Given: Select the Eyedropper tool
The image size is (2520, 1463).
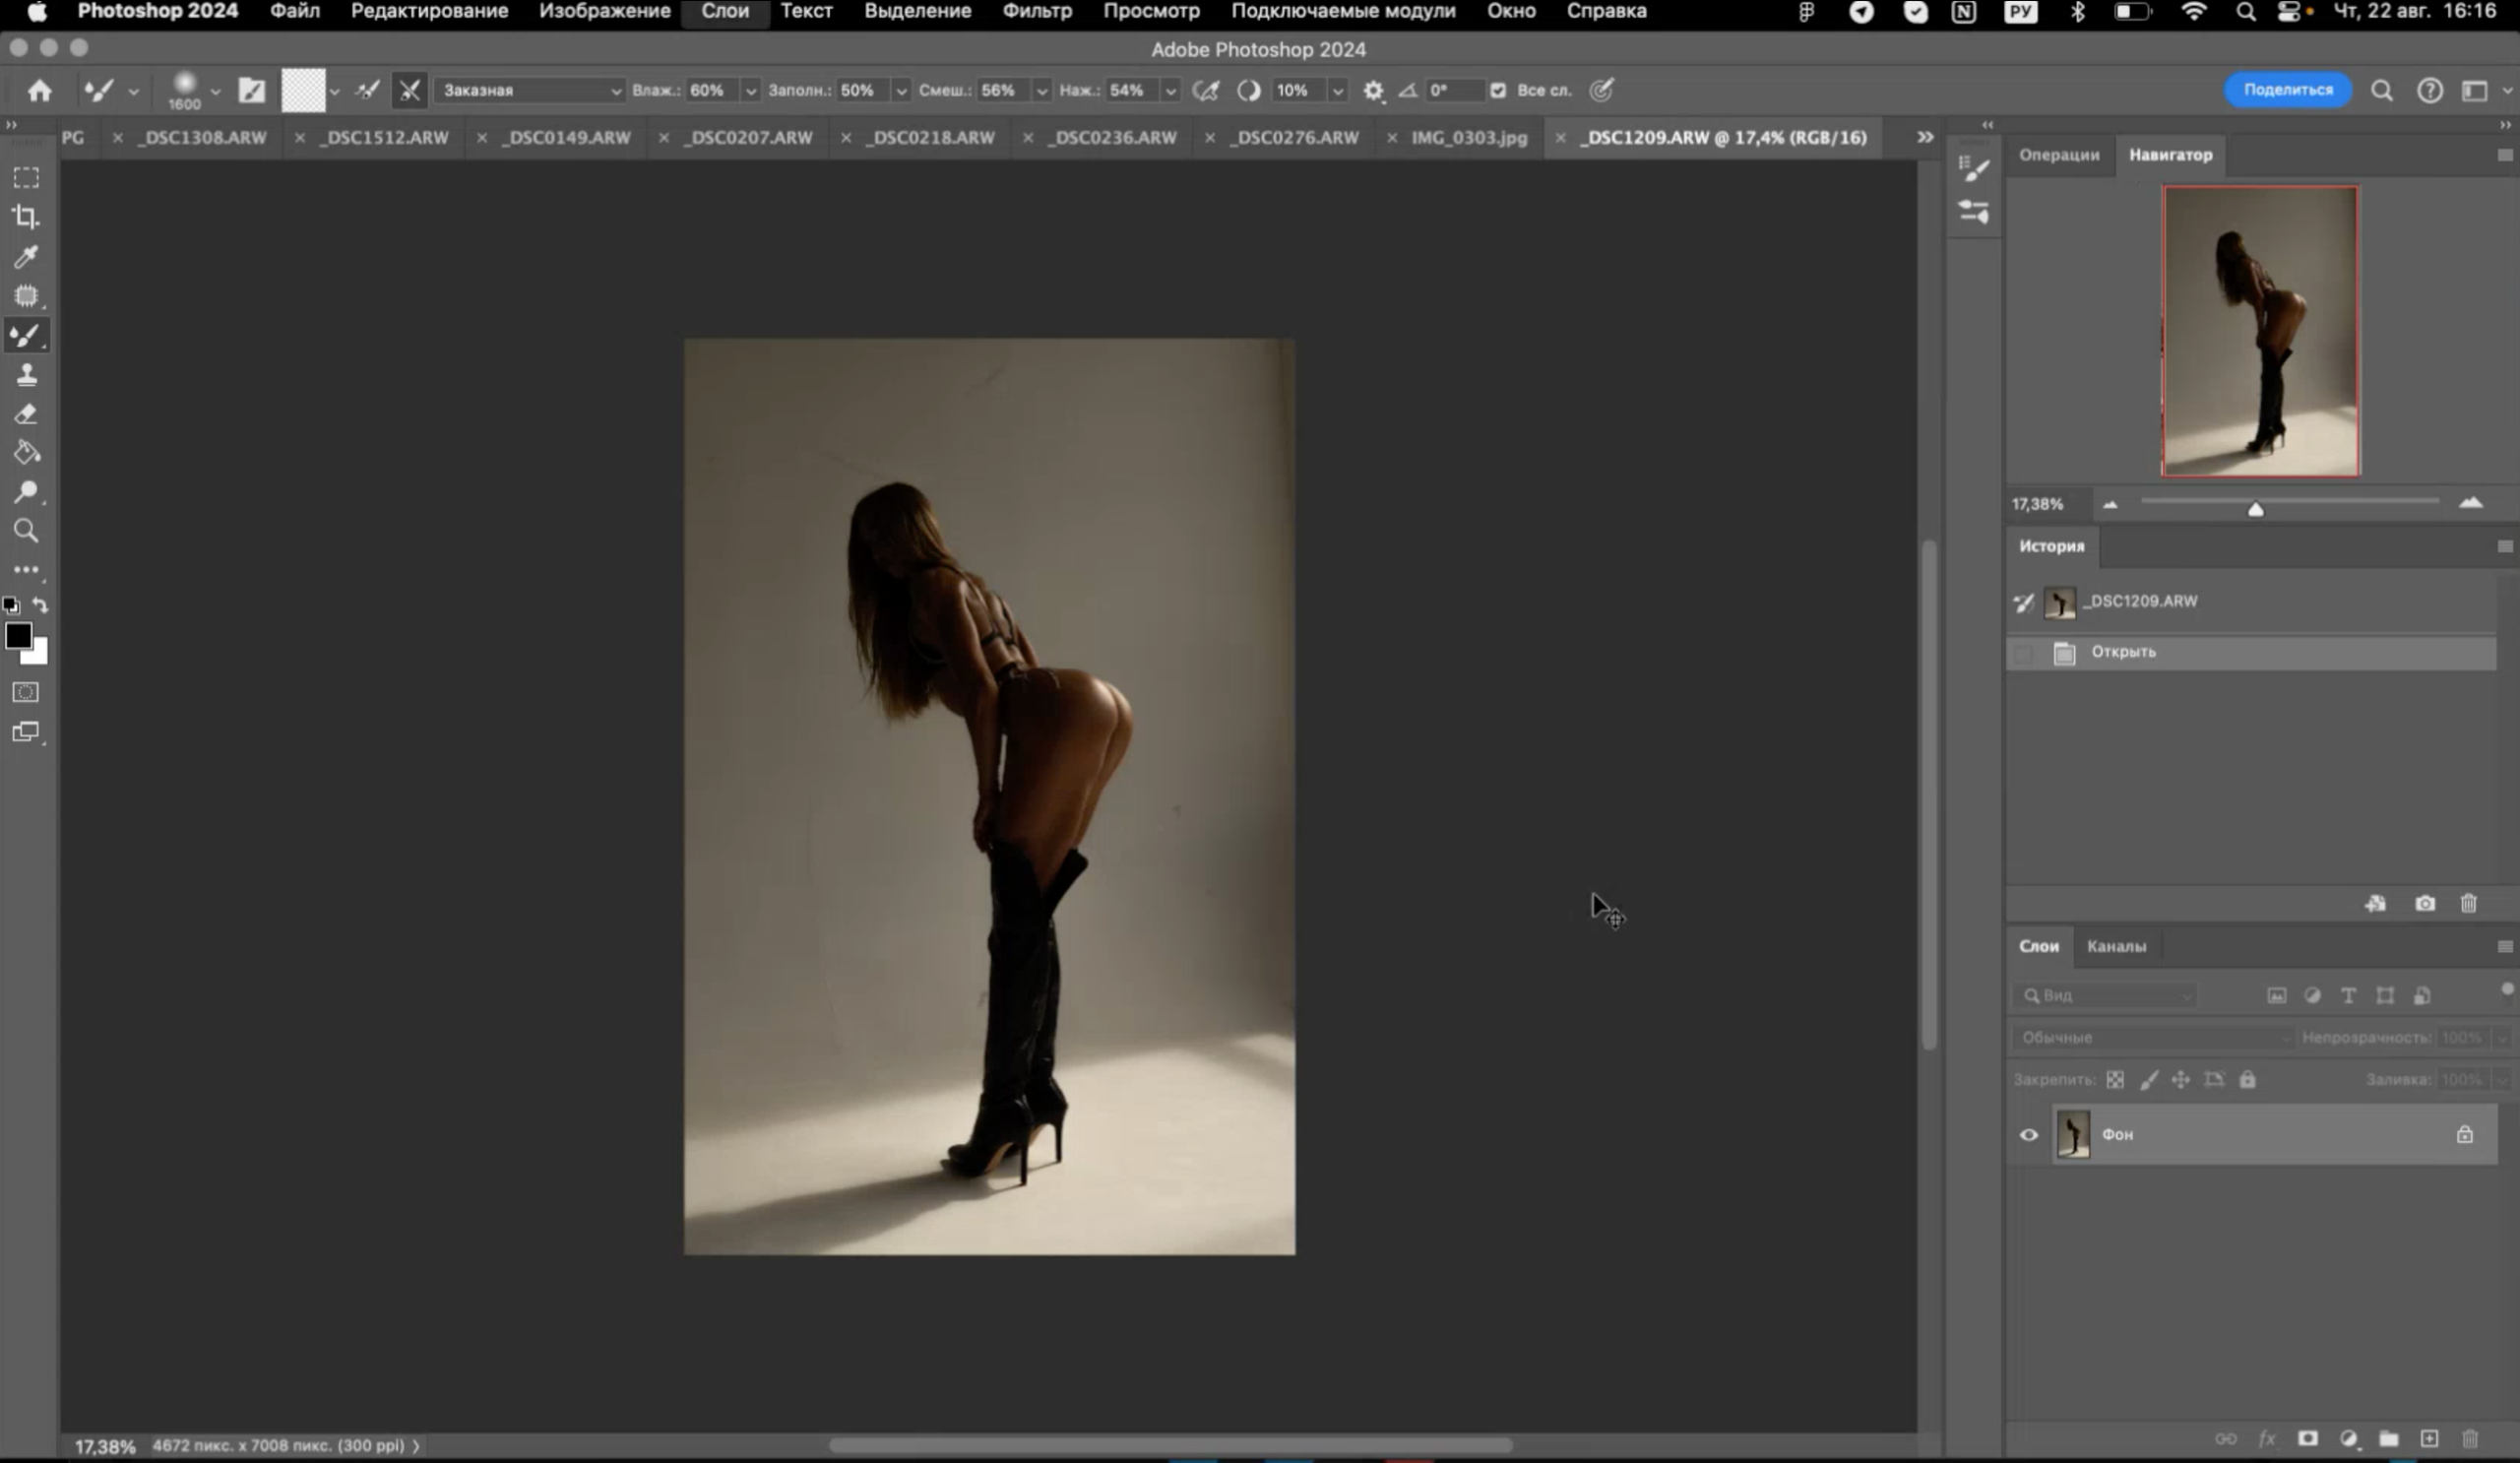Looking at the screenshot, I should [x=26, y=256].
